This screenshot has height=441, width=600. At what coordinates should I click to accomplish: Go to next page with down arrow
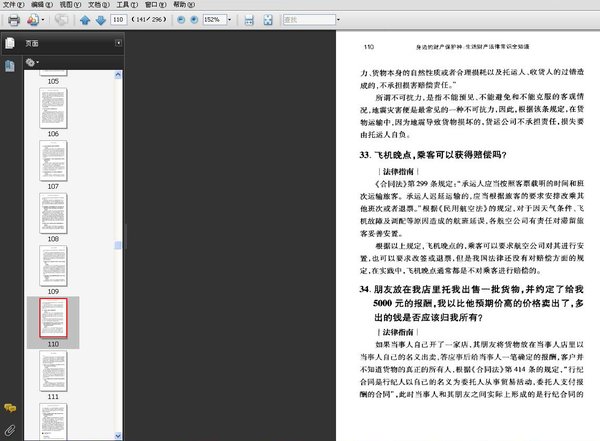tap(100, 20)
